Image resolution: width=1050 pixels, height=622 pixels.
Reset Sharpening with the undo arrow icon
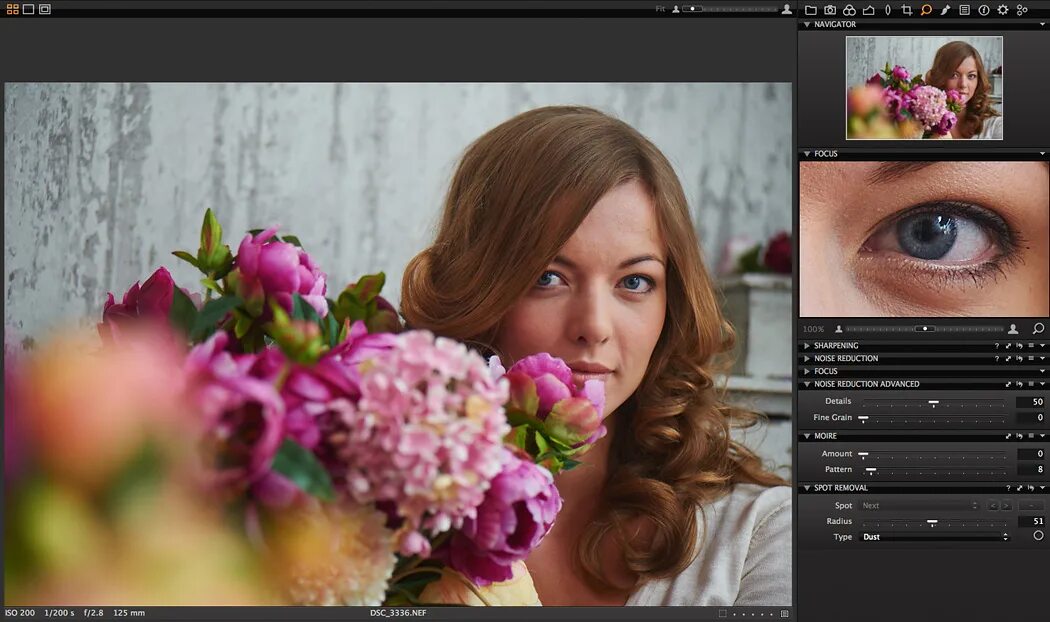(x=1019, y=346)
